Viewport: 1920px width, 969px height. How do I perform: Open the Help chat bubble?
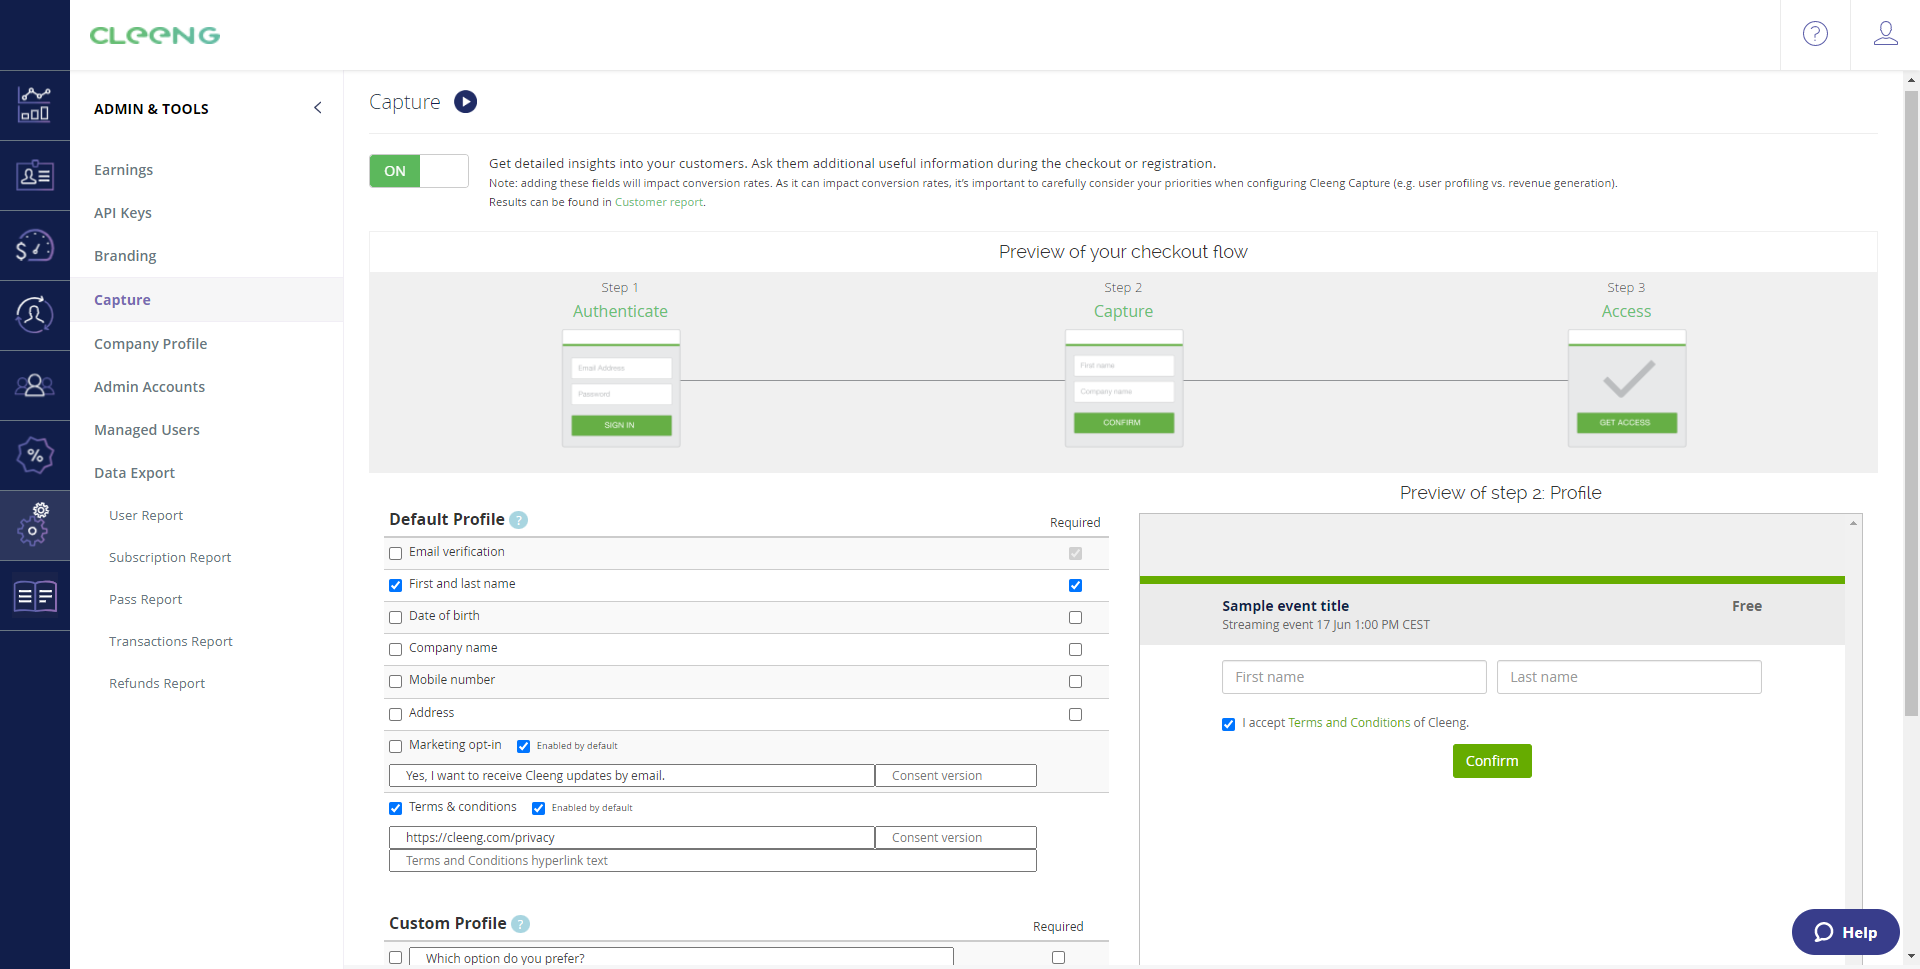coord(1845,932)
